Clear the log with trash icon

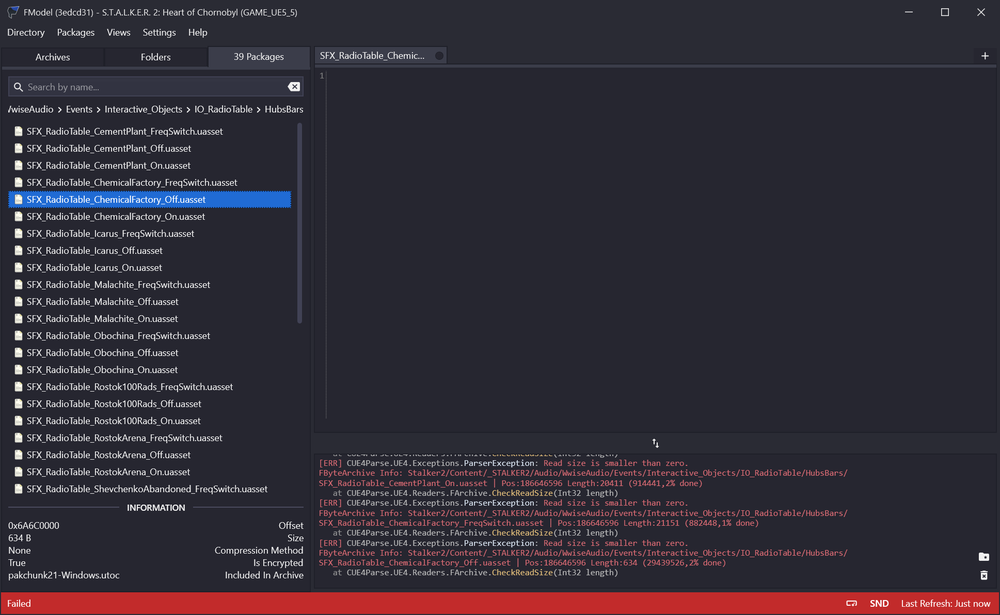(984, 576)
